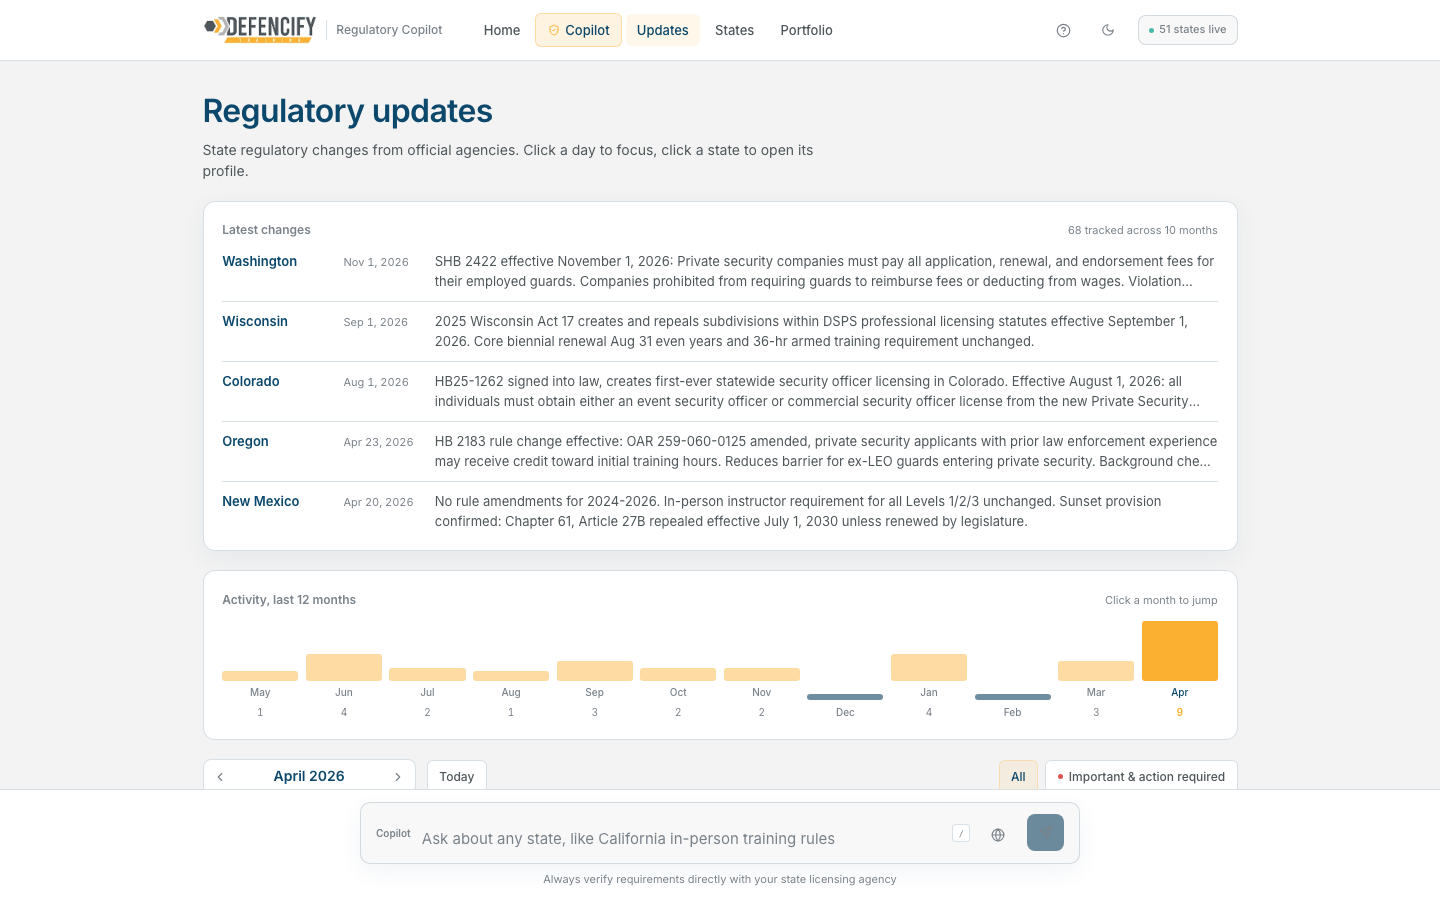Viewport: 1440px width, 900px height.
Task: Open the Wisconsin state profile
Action: point(255,321)
